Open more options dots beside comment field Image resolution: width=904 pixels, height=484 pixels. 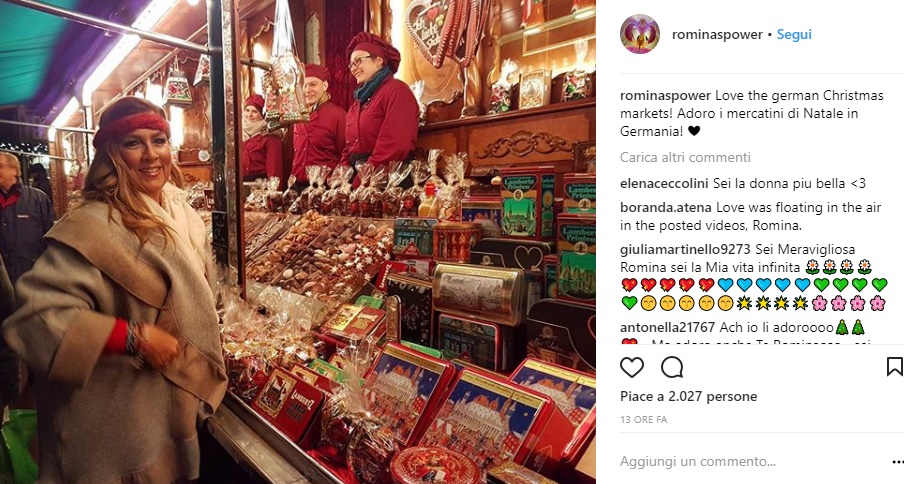click(898, 462)
